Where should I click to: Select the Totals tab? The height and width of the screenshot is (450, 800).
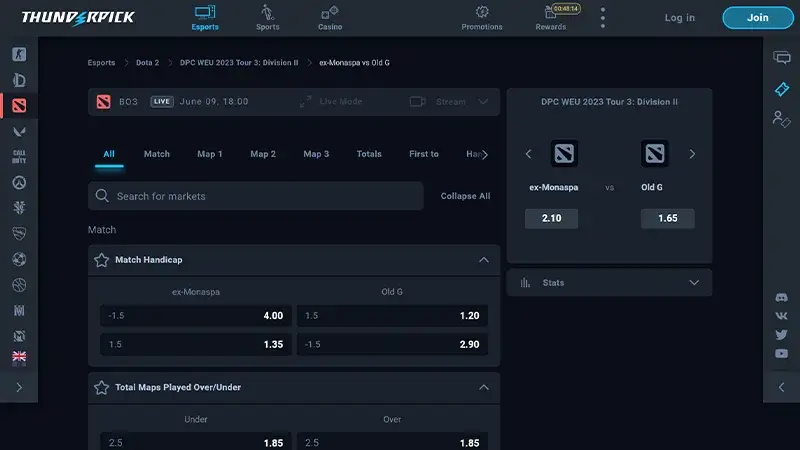369,154
